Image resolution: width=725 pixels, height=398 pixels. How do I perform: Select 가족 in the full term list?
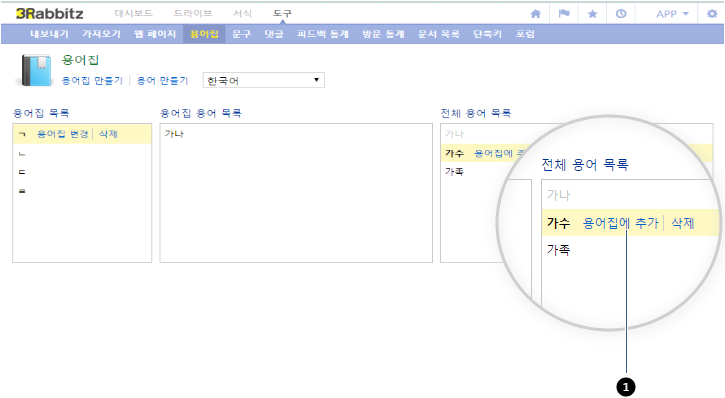tap(454, 171)
